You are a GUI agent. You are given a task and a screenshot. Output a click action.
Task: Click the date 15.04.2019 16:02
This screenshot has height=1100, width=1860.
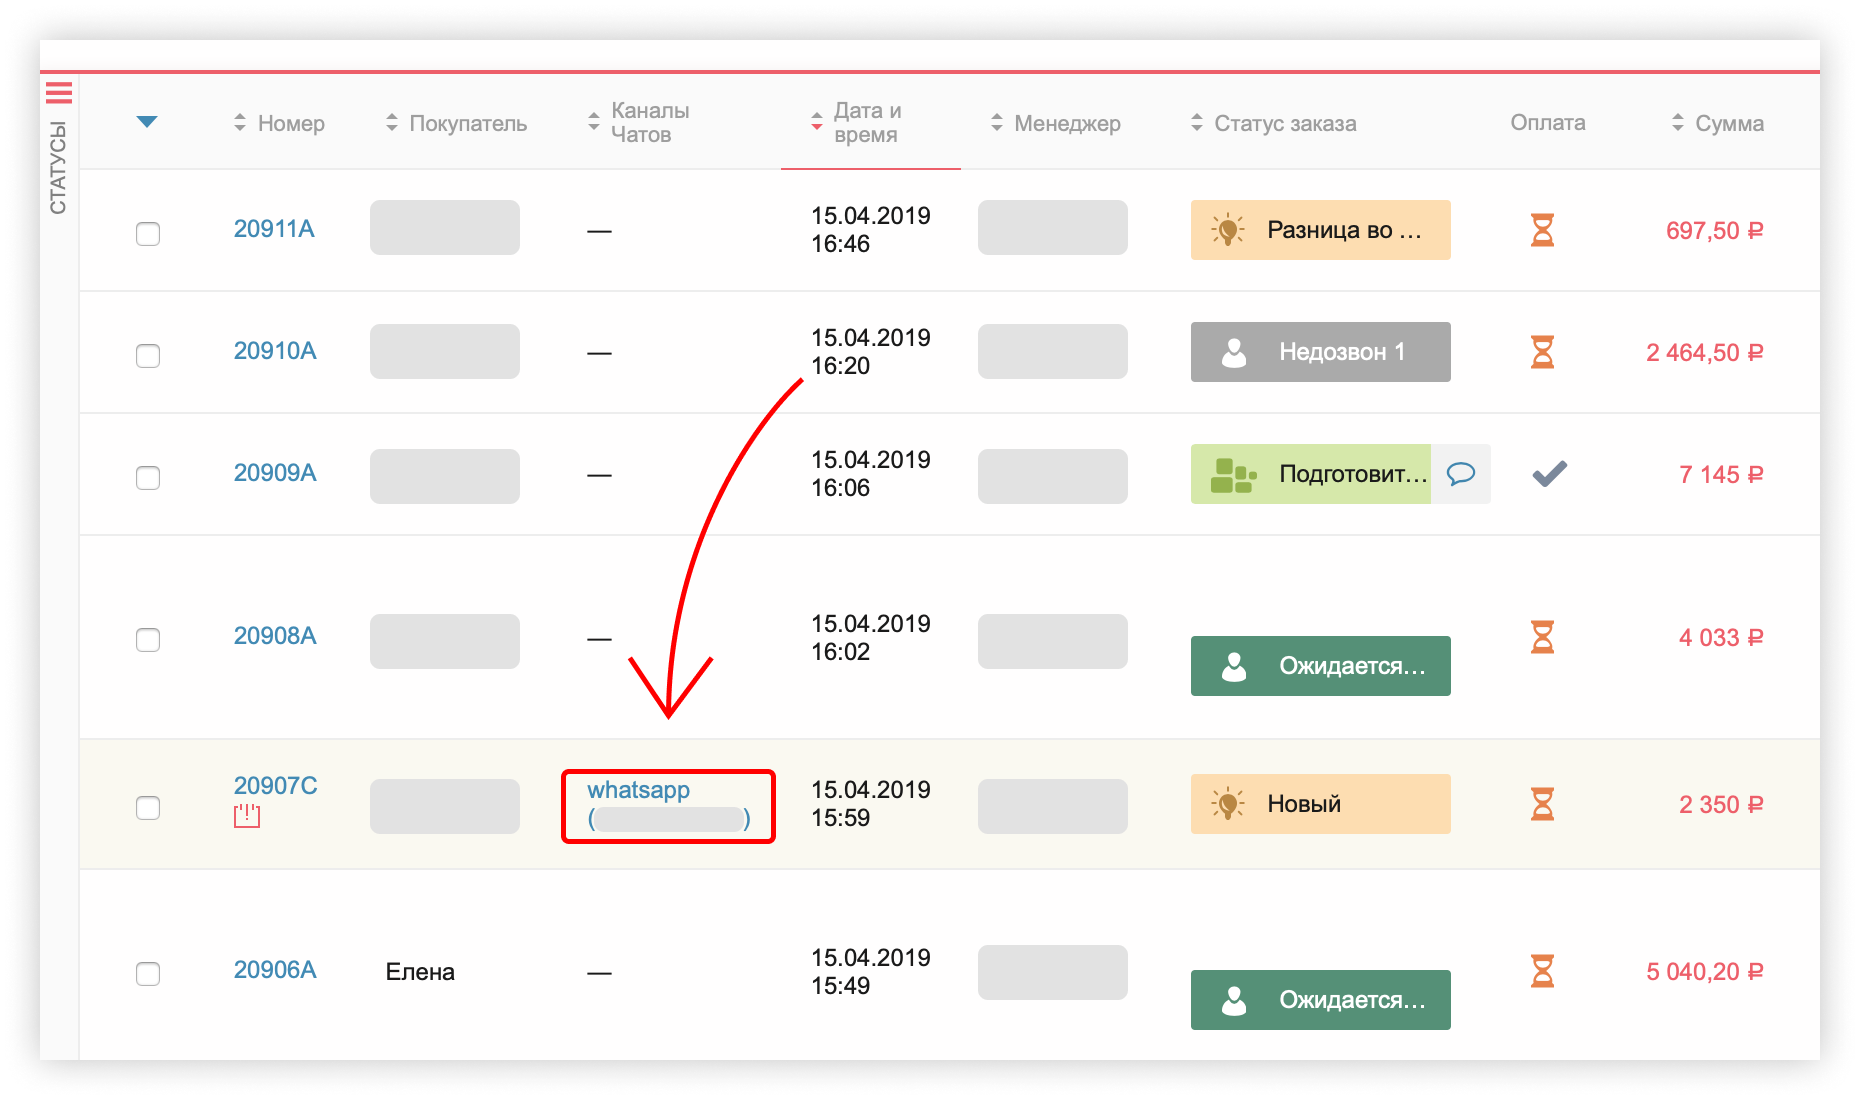click(x=870, y=638)
